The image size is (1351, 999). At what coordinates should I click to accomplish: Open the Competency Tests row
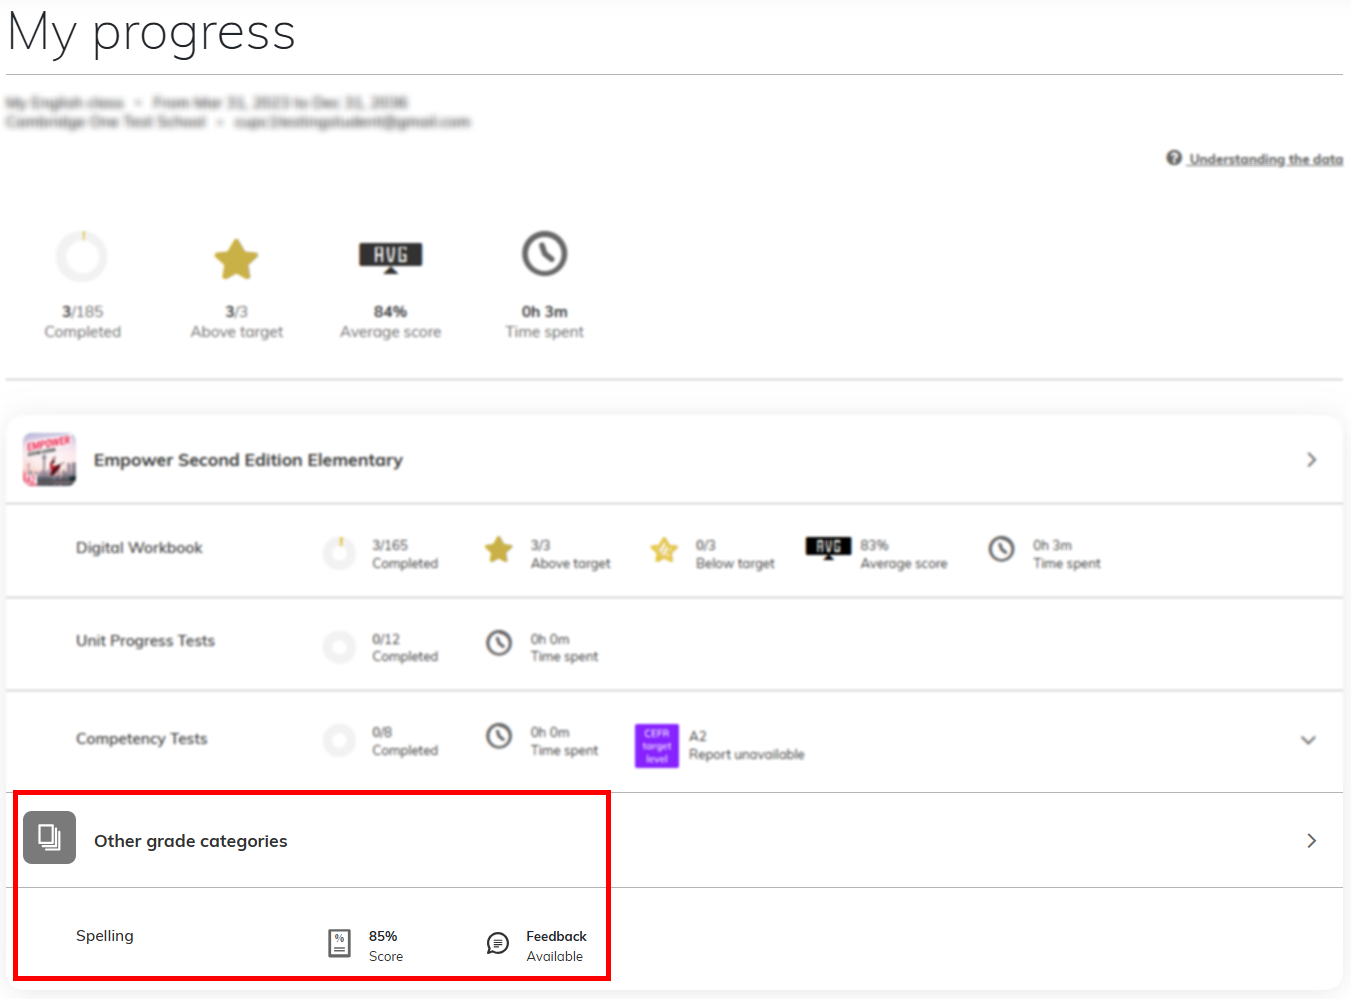click(674, 741)
